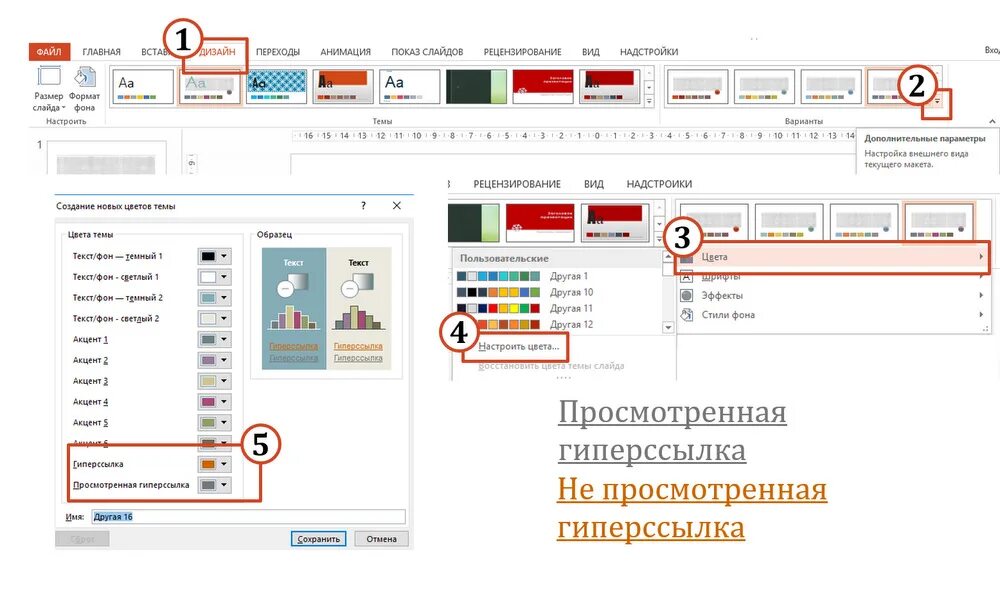Click the Стили фона paint icon

click(x=687, y=315)
